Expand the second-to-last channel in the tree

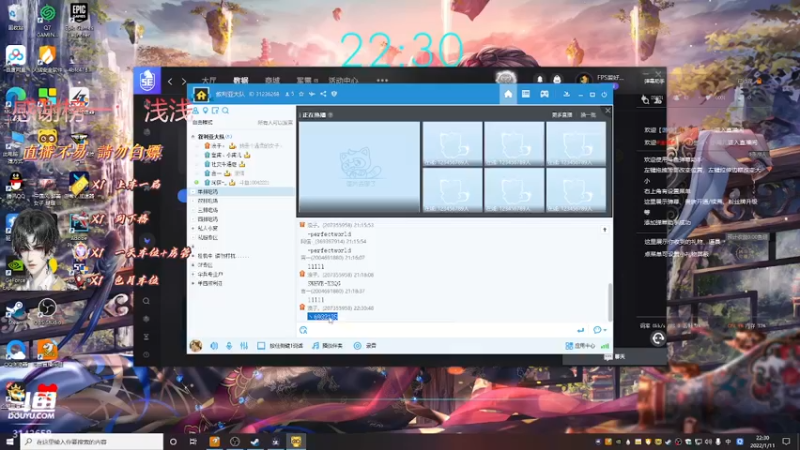click(193, 274)
